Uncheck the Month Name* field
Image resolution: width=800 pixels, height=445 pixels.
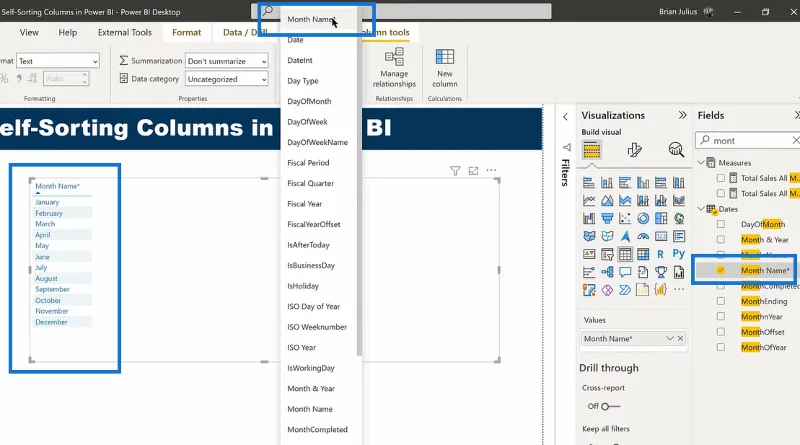tap(720, 270)
